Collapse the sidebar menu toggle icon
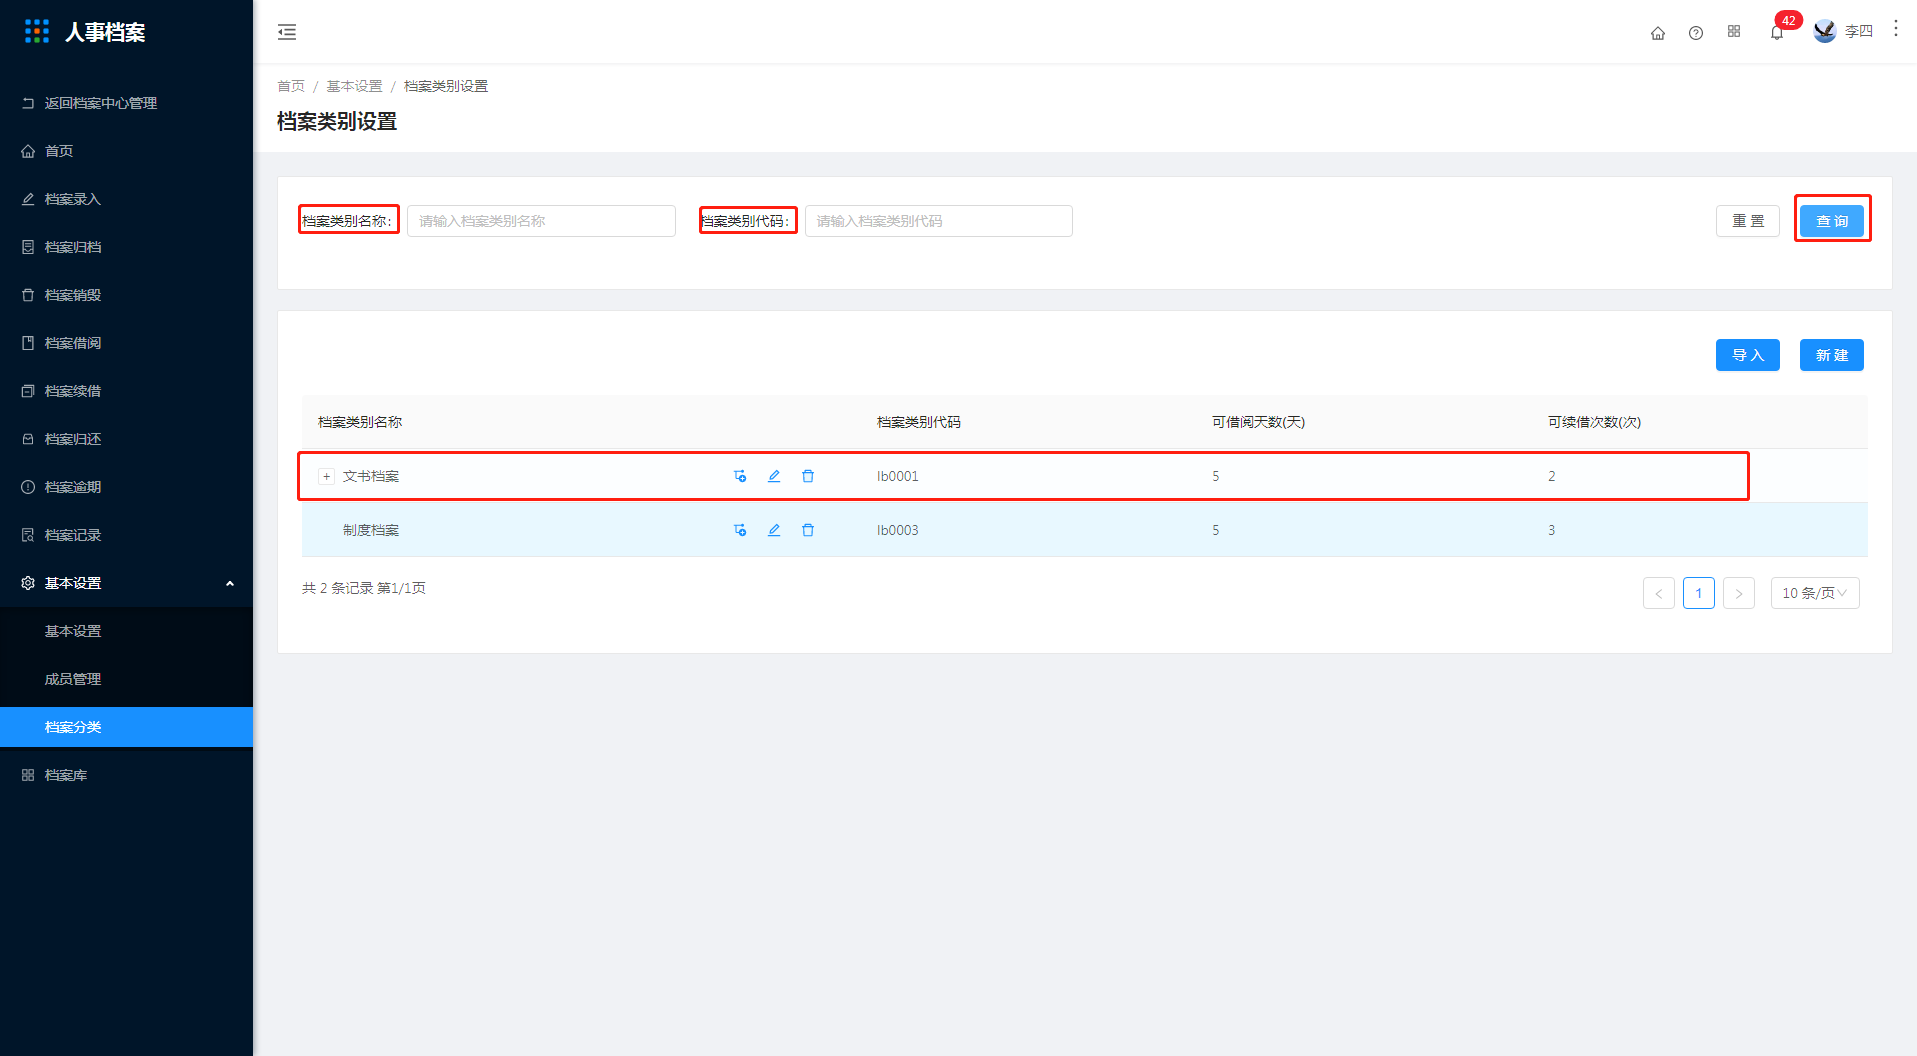1917x1056 pixels. (287, 32)
